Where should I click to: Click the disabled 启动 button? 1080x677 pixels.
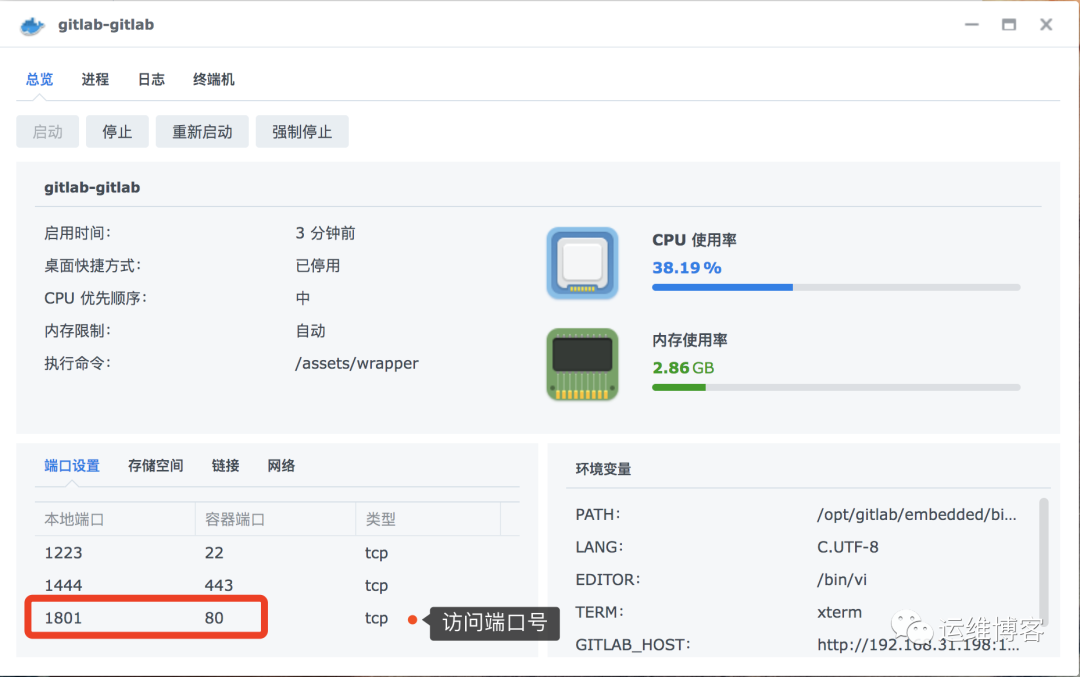48,132
